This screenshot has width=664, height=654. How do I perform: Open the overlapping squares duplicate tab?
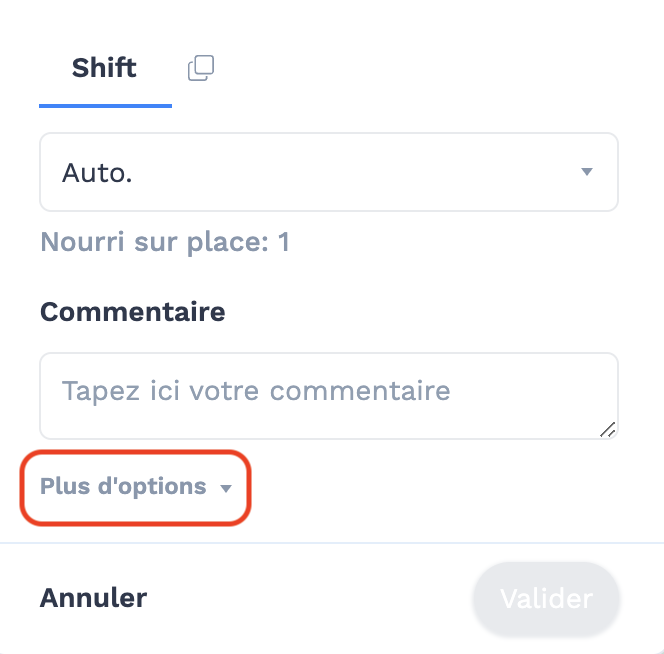[201, 68]
